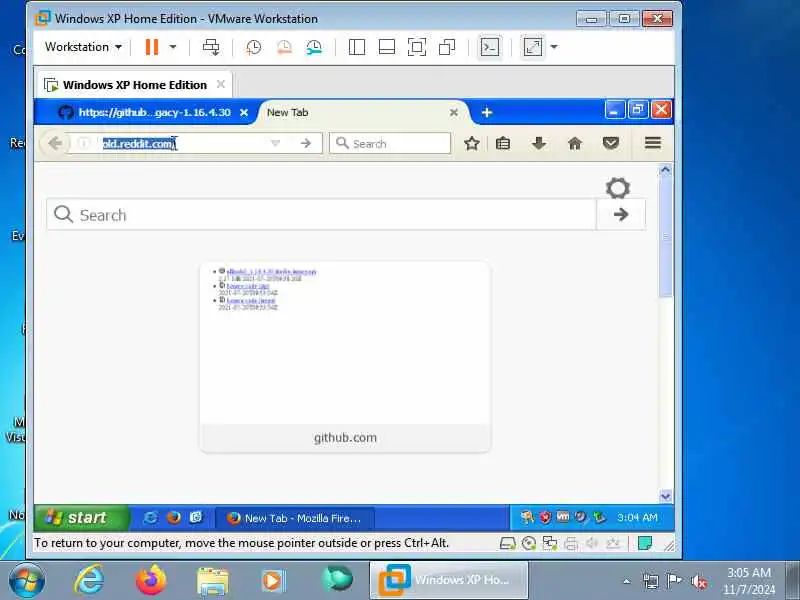Open Windows Explorer folder on the taskbar
This screenshot has width=800, height=600.
213,582
